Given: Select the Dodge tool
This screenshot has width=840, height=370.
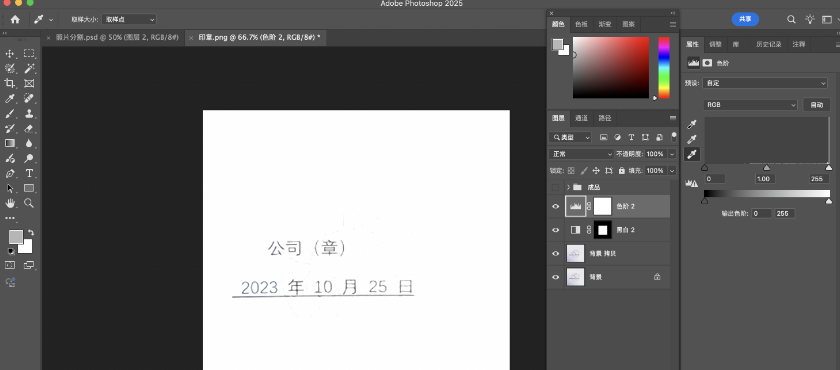Looking at the screenshot, I should (29, 158).
